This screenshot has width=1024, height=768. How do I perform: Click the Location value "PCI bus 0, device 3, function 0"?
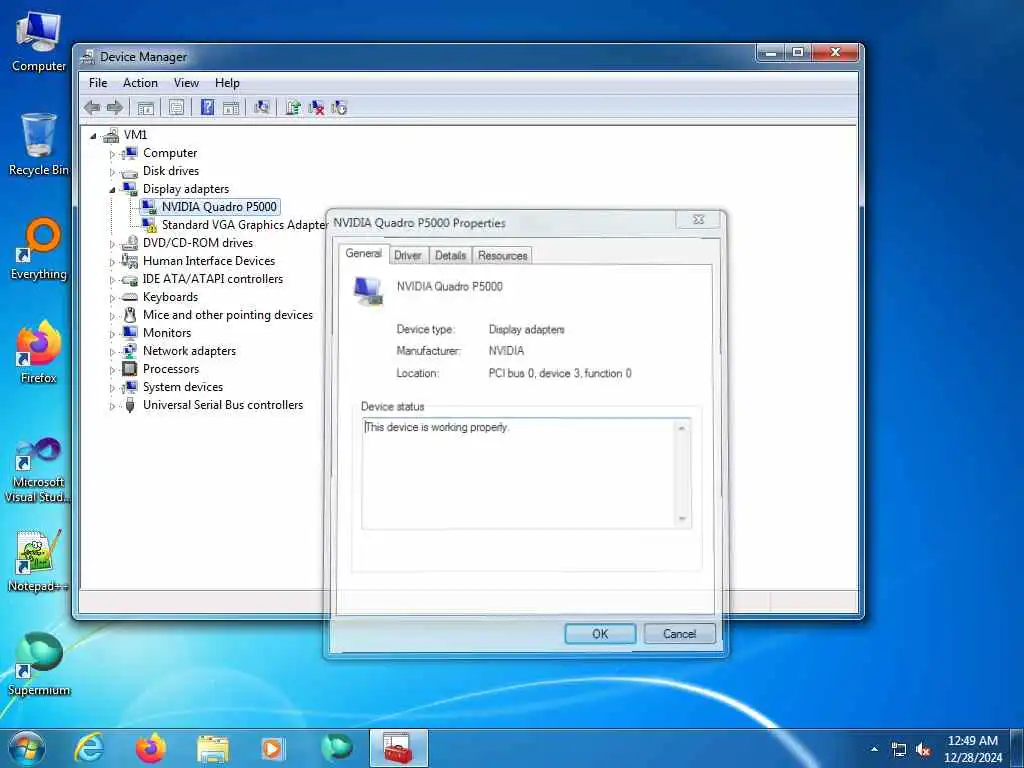[x=560, y=374]
